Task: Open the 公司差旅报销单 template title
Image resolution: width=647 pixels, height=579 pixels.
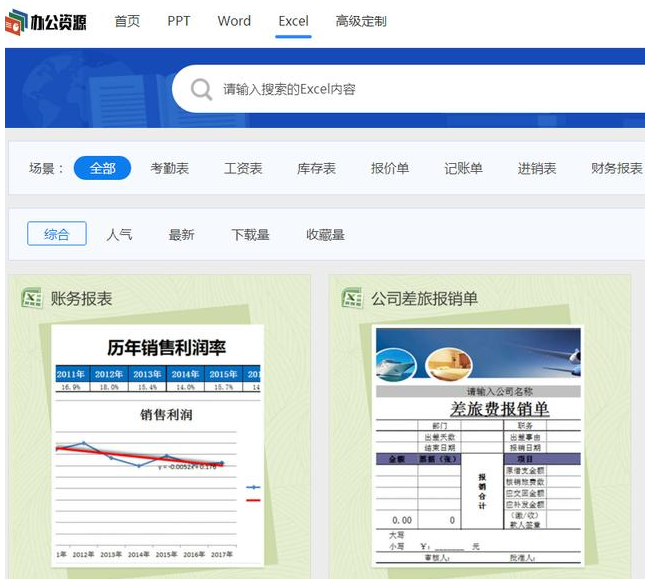Action: pyautogui.click(x=424, y=298)
